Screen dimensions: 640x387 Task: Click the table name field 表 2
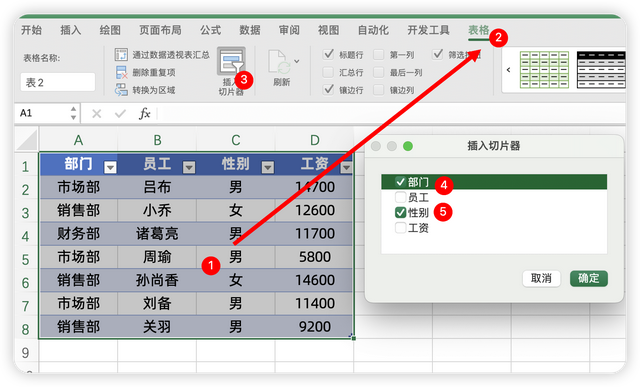(x=58, y=82)
